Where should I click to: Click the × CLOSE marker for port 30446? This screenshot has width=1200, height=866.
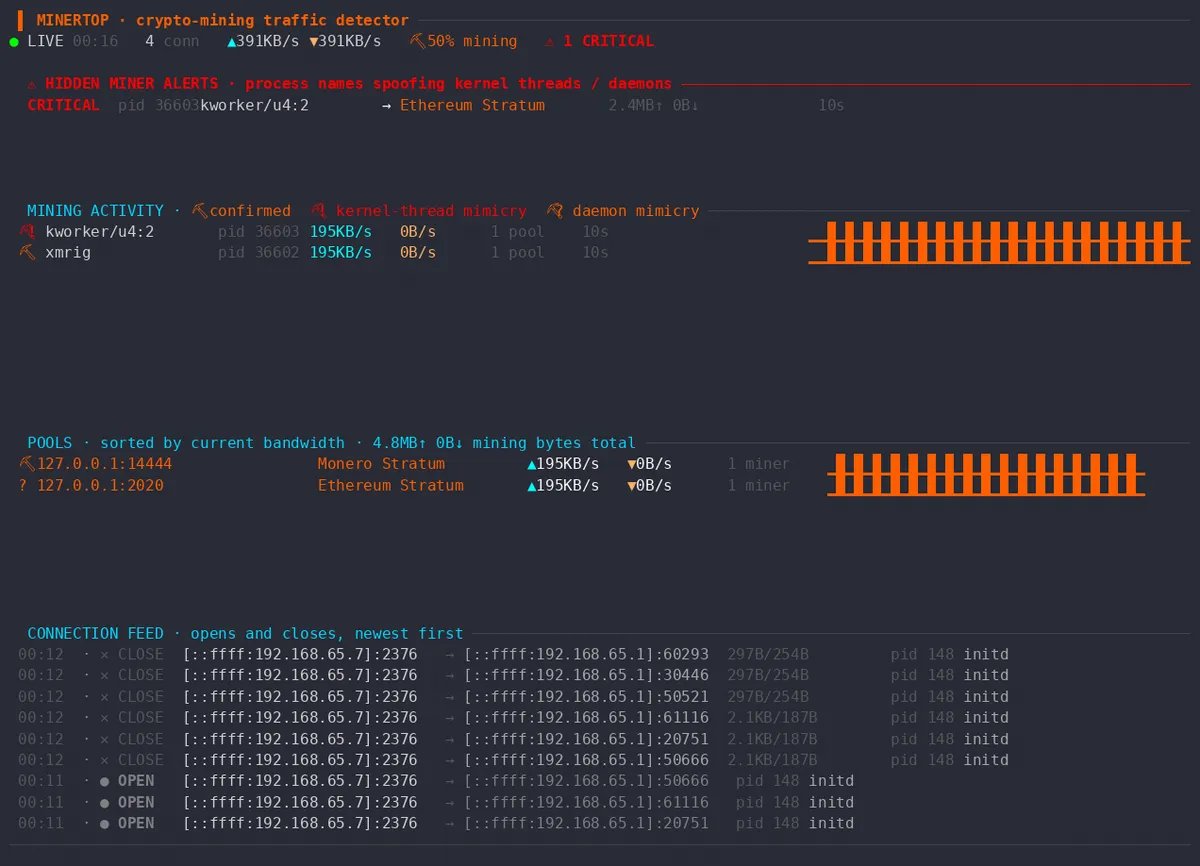[x=131, y=675]
